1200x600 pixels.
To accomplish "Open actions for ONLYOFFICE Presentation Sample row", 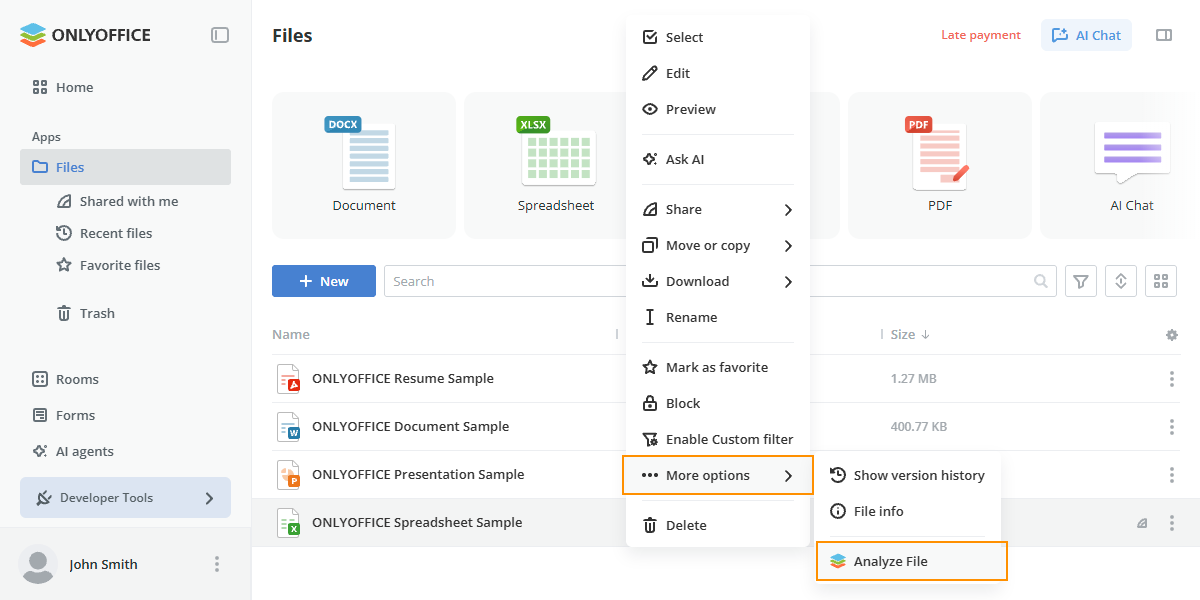I will click(x=1172, y=475).
